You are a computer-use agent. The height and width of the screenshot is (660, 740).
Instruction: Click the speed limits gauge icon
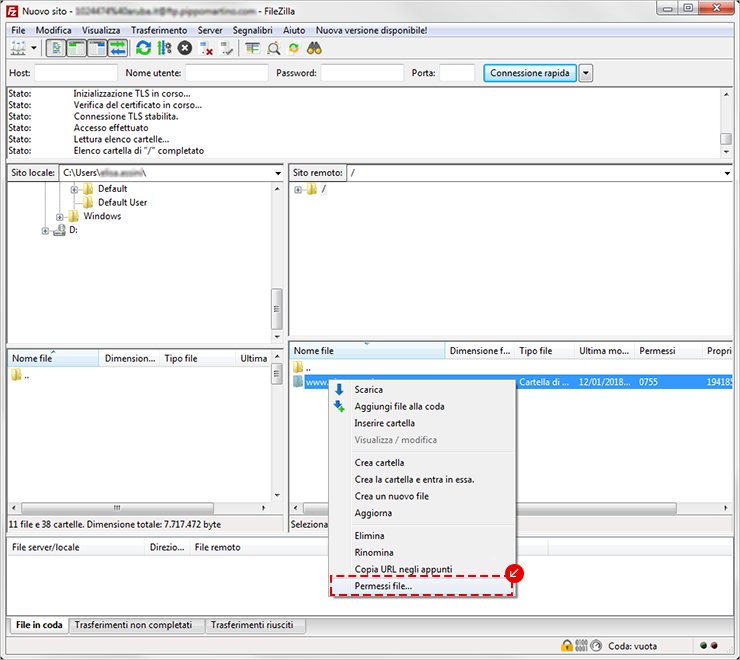point(597,645)
